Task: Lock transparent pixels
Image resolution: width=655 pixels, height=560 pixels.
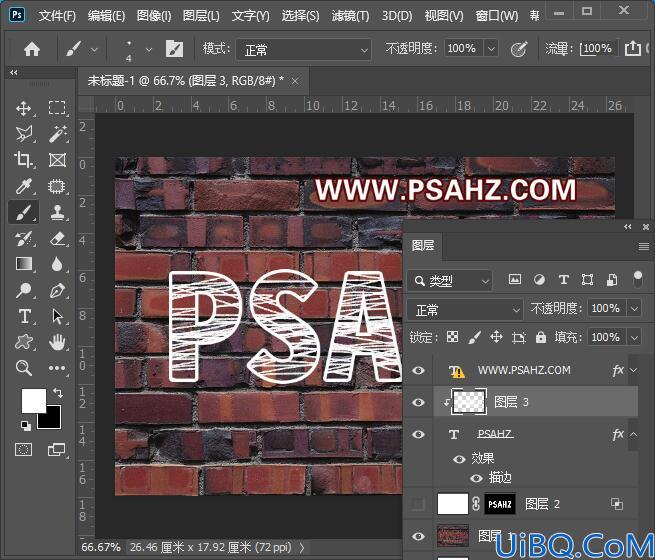Action: pos(452,337)
